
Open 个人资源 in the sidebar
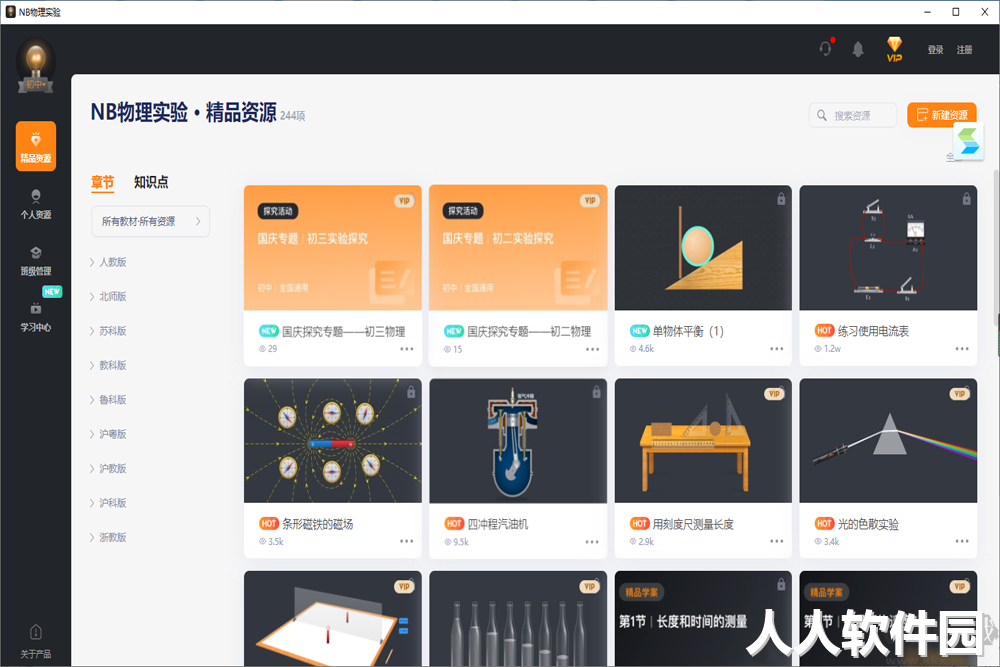click(x=36, y=204)
